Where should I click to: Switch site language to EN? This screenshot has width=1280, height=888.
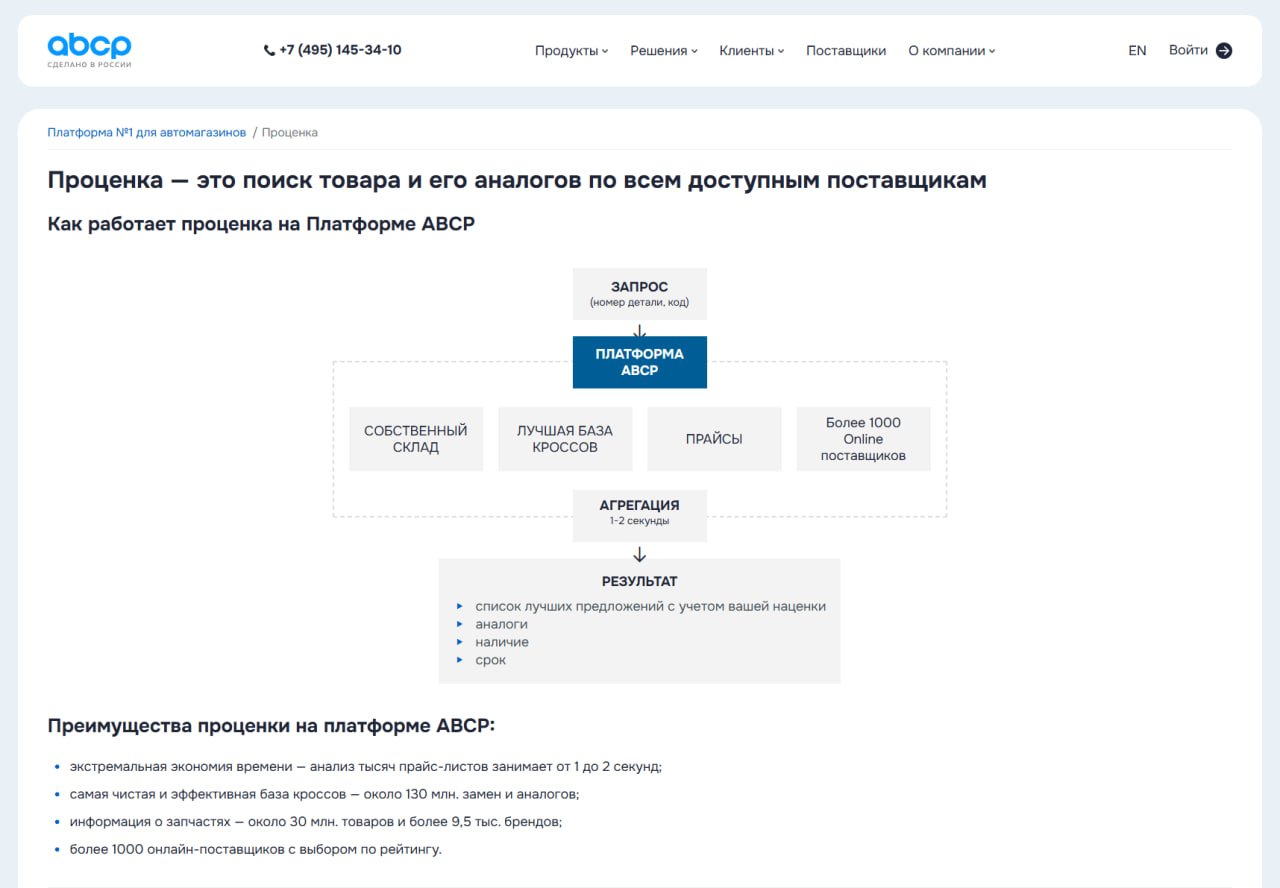(x=1137, y=51)
